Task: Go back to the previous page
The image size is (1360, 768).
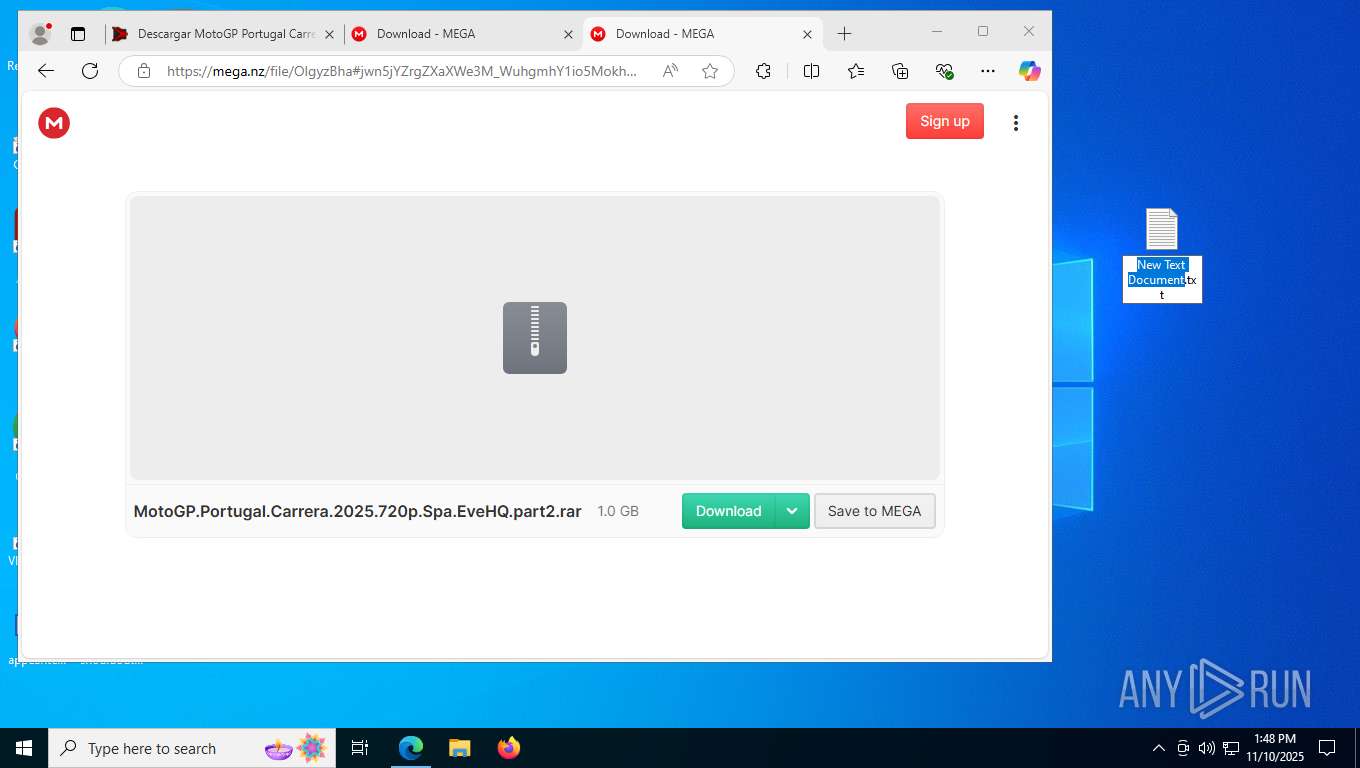Action: [45, 71]
